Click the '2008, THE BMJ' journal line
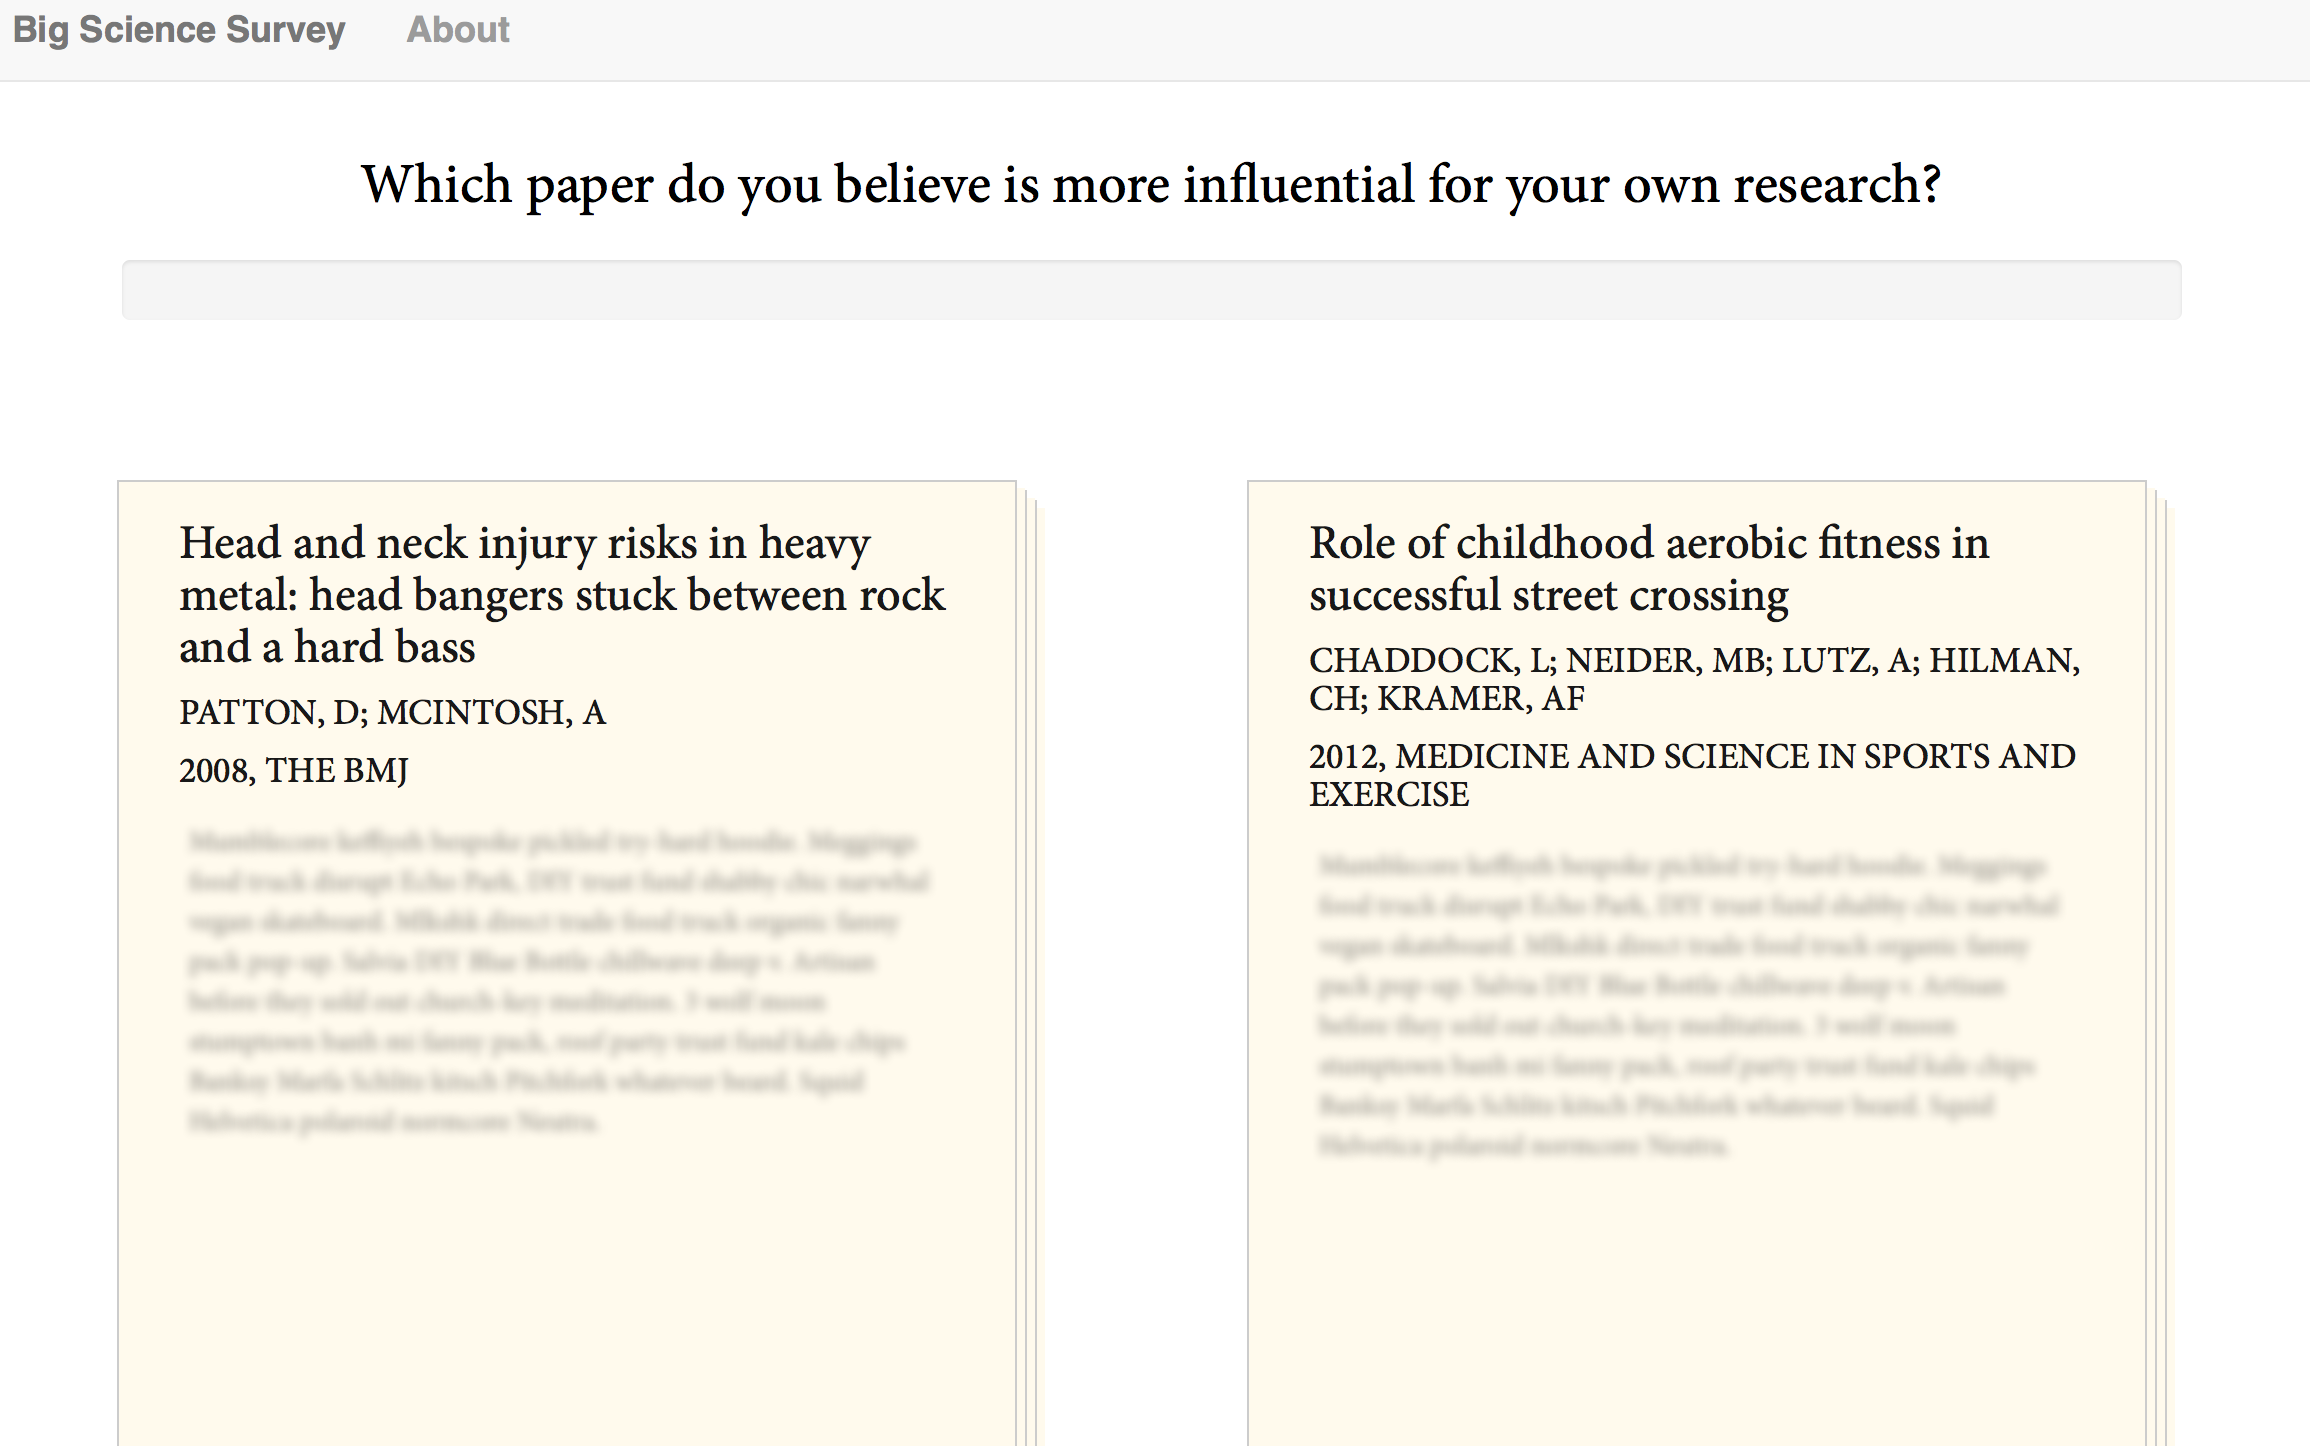Viewport: 2310px width, 1446px height. point(293,770)
